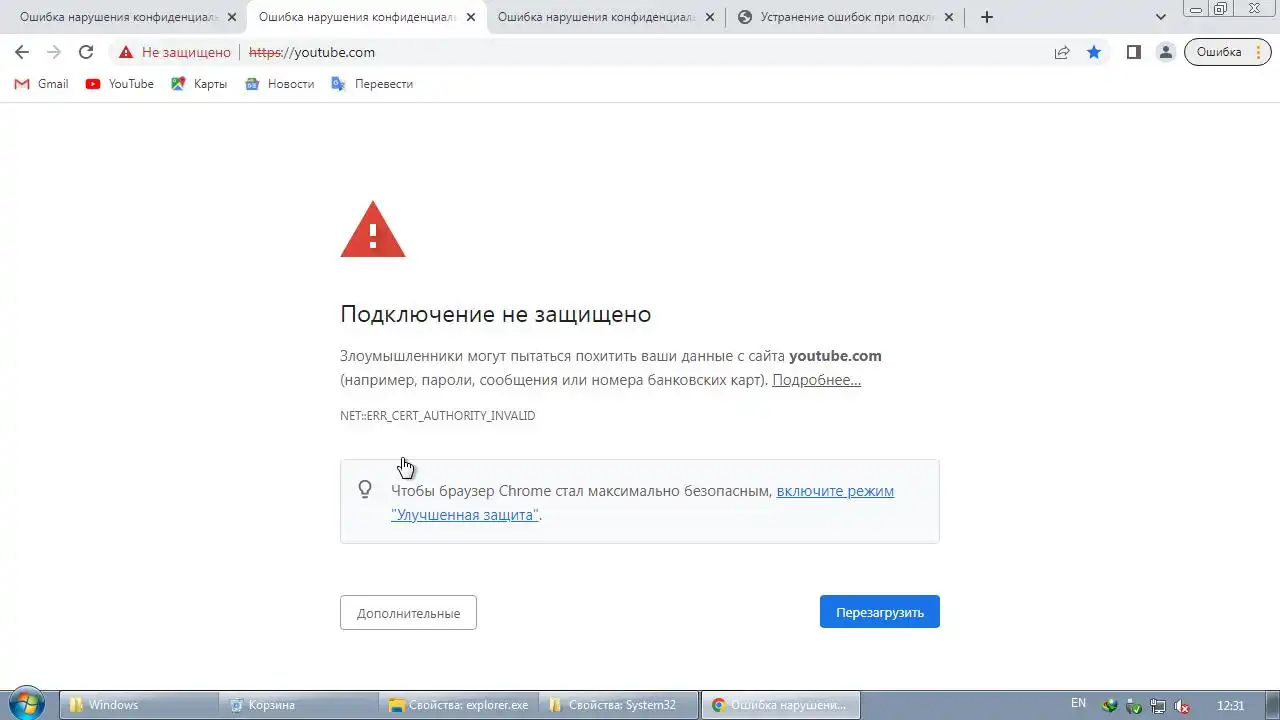Open the profile avatar menu
The height and width of the screenshot is (720, 1280).
click(x=1165, y=52)
